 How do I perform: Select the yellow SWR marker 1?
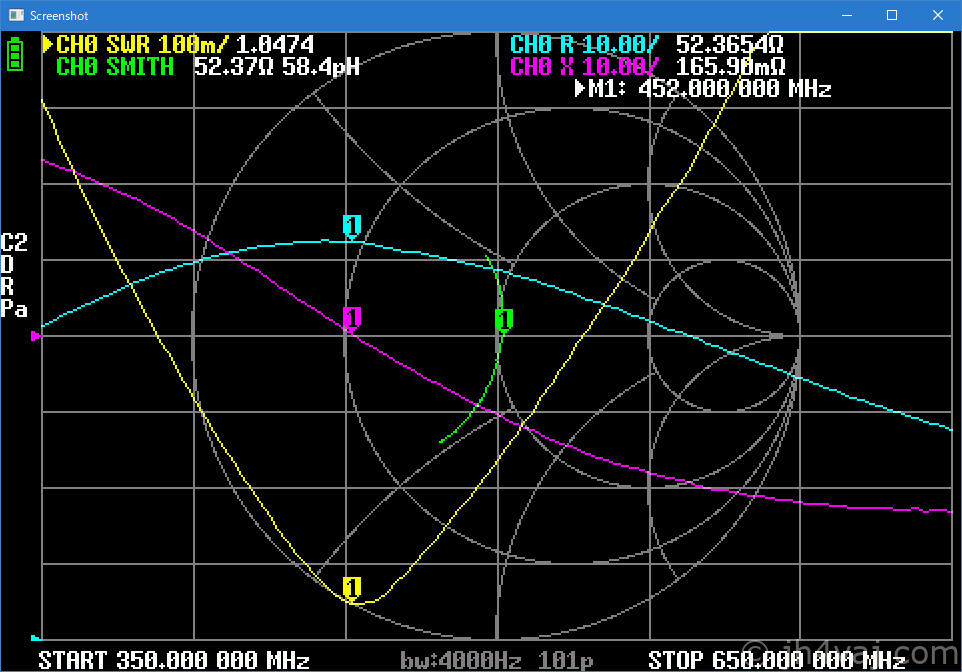[351, 586]
